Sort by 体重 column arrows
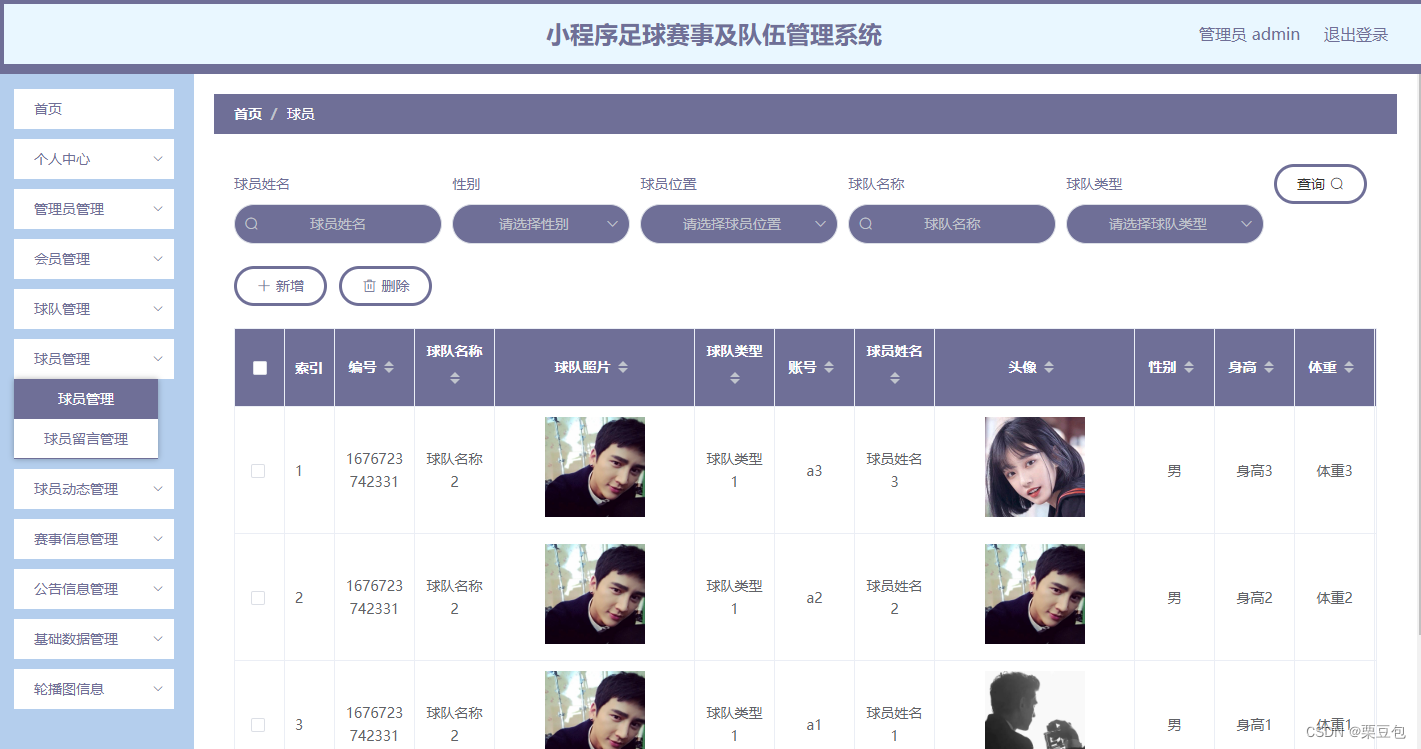1421x749 pixels. click(1349, 368)
